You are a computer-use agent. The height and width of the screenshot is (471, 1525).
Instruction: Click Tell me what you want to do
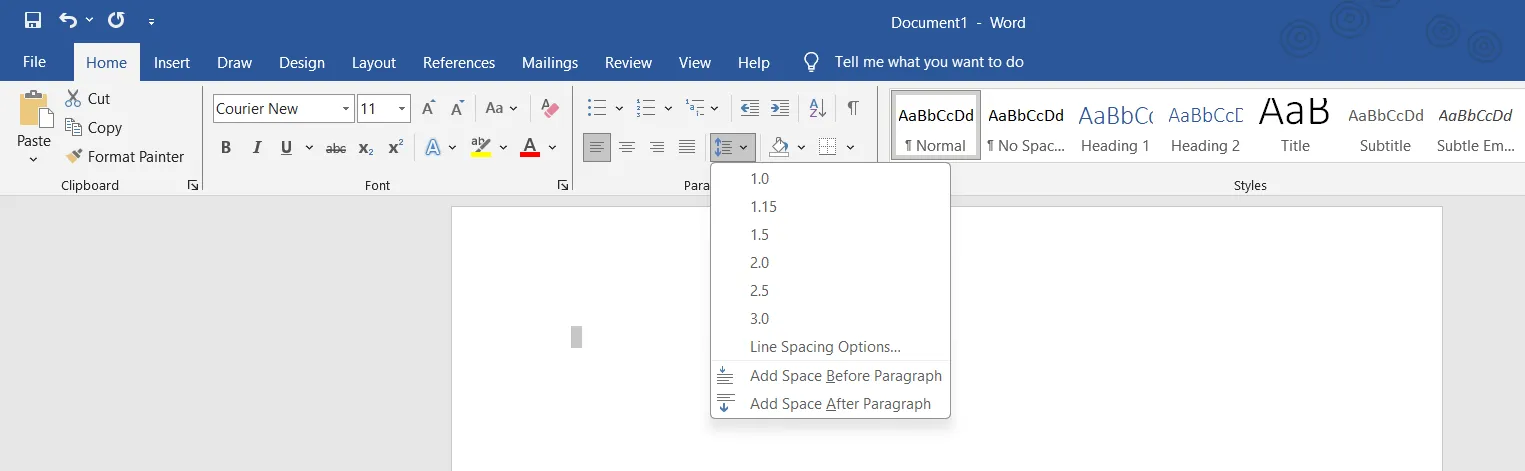[x=929, y=62]
